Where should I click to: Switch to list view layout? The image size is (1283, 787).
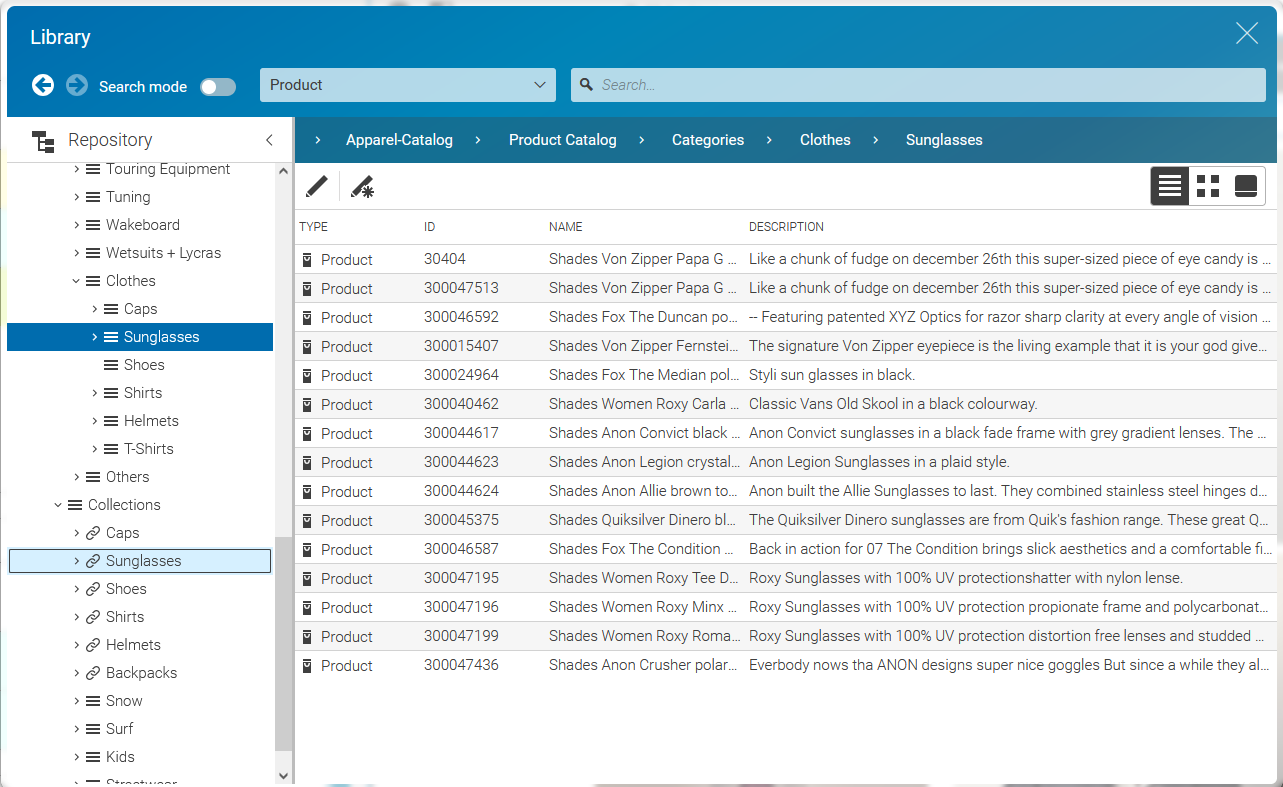(1170, 186)
